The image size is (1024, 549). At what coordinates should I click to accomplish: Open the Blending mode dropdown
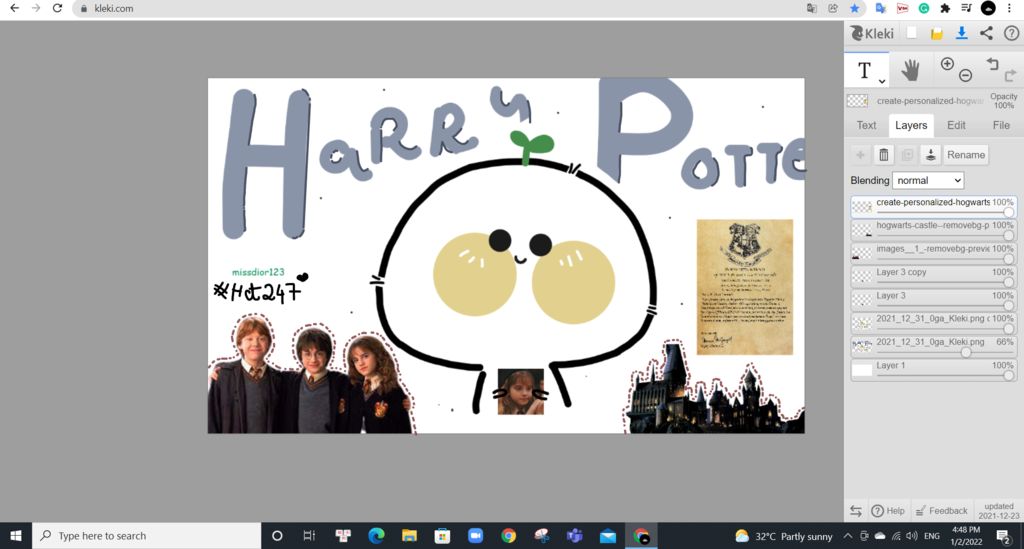[x=928, y=180]
